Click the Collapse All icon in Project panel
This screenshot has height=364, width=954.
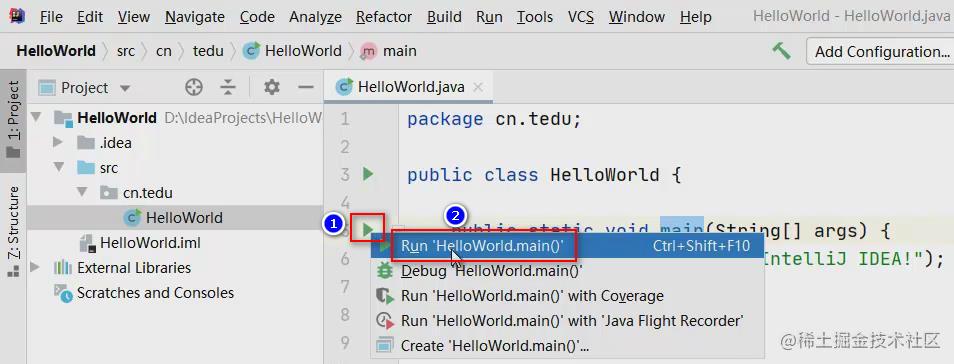click(228, 88)
